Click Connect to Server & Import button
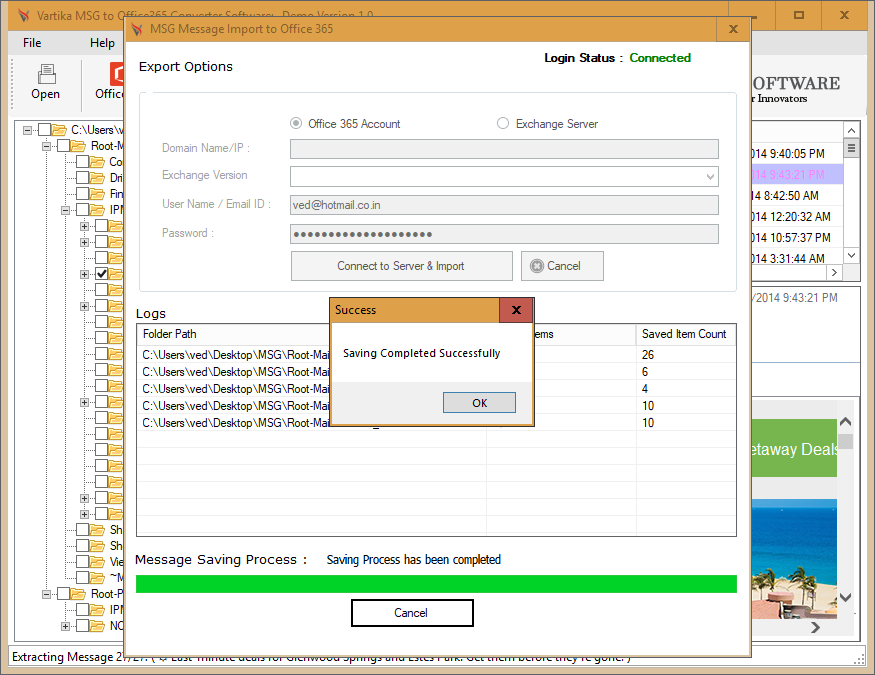The height and width of the screenshot is (675, 875). pyautogui.click(x=401, y=266)
